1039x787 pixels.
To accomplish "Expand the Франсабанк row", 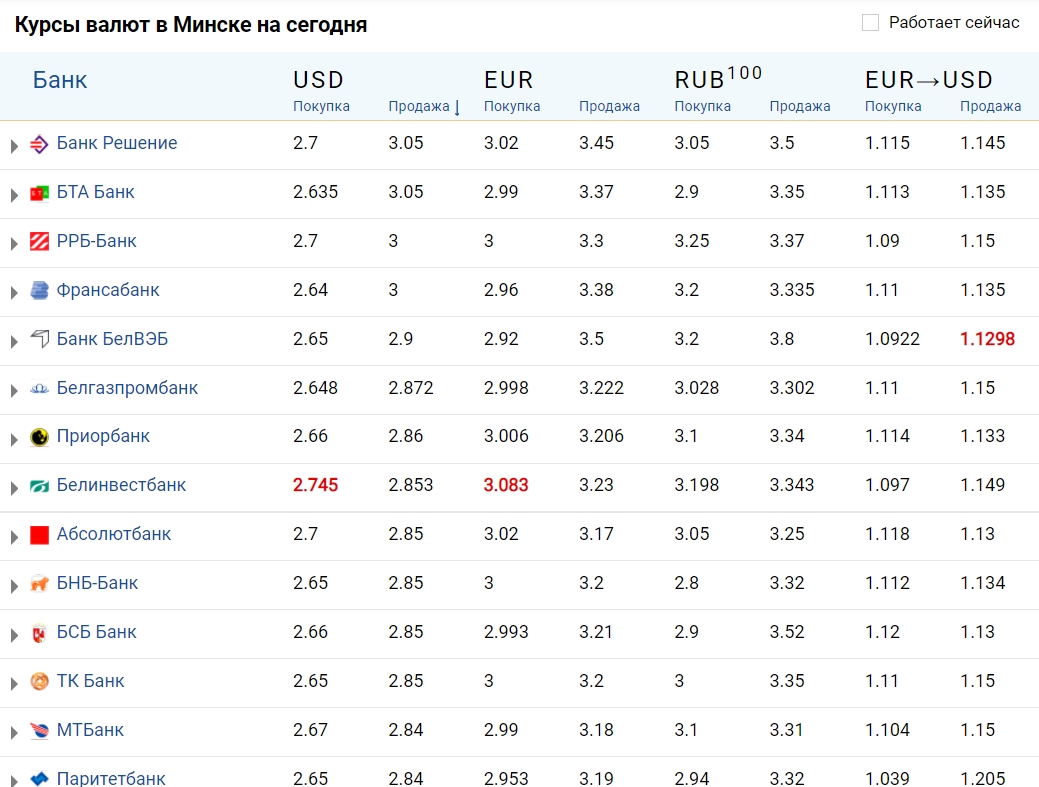I will pyautogui.click(x=14, y=292).
